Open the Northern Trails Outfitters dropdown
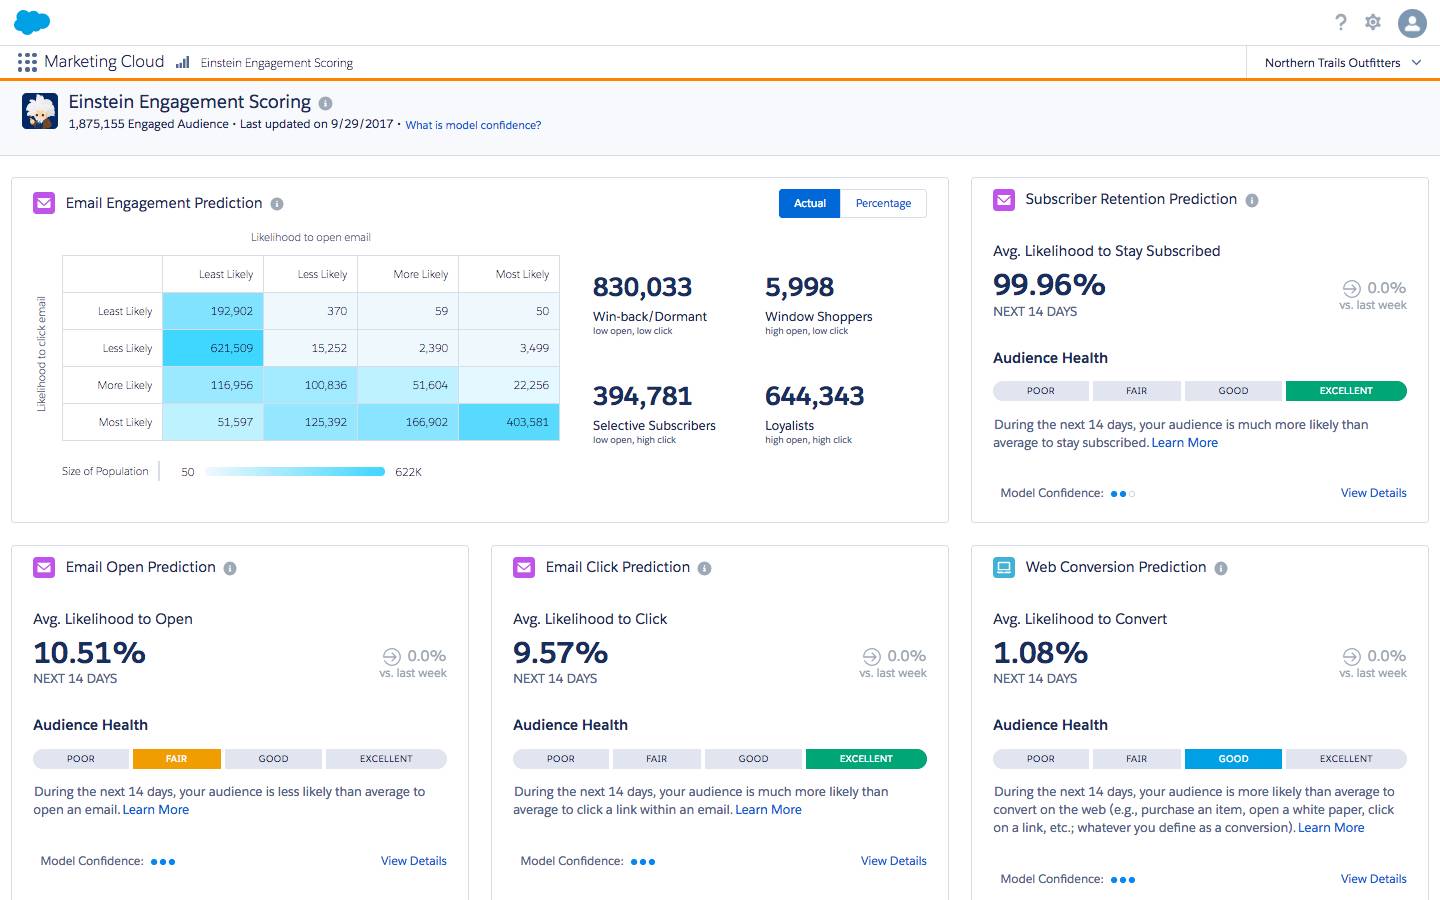Screen dimensions: 1440x900 click(x=1340, y=62)
